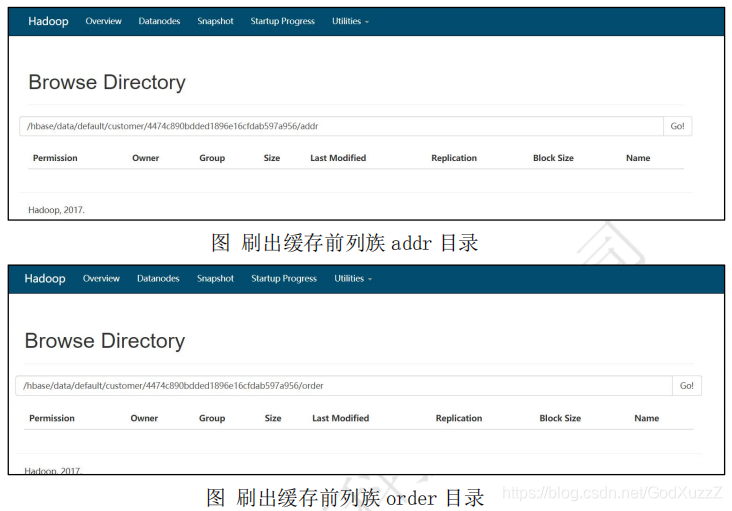This screenshot has height=511, width=732.
Task: Click Last Modified header in addr table
Action: point(338,158)
